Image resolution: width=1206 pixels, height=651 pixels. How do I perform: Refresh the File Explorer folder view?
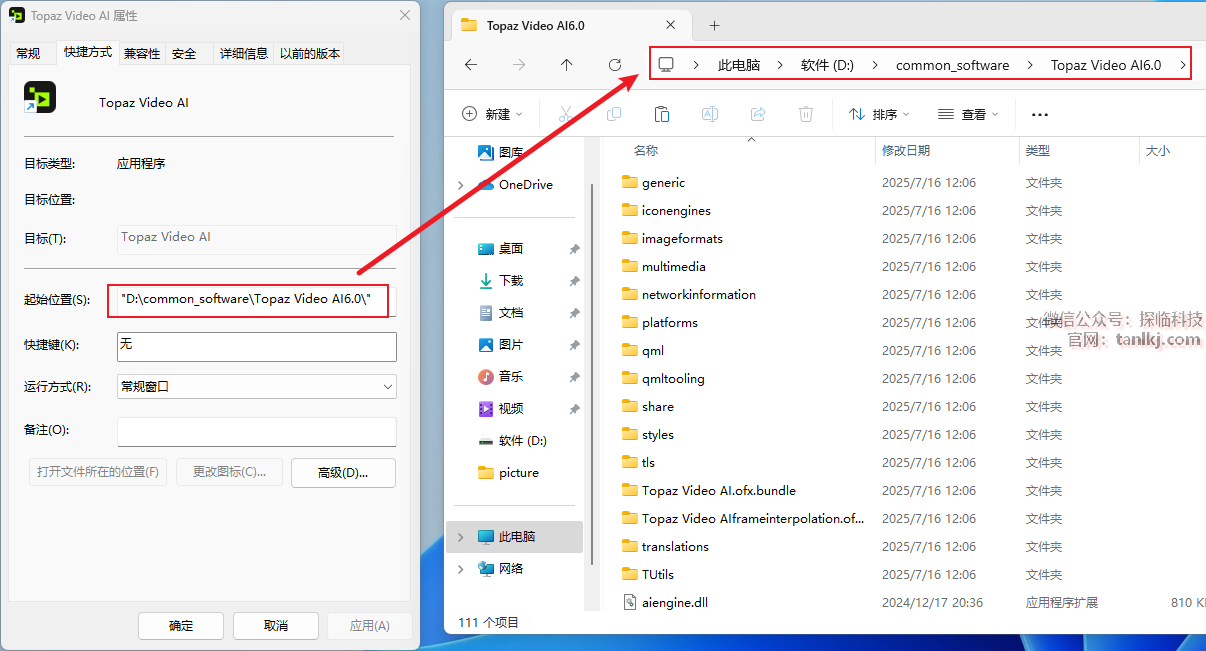615,65
